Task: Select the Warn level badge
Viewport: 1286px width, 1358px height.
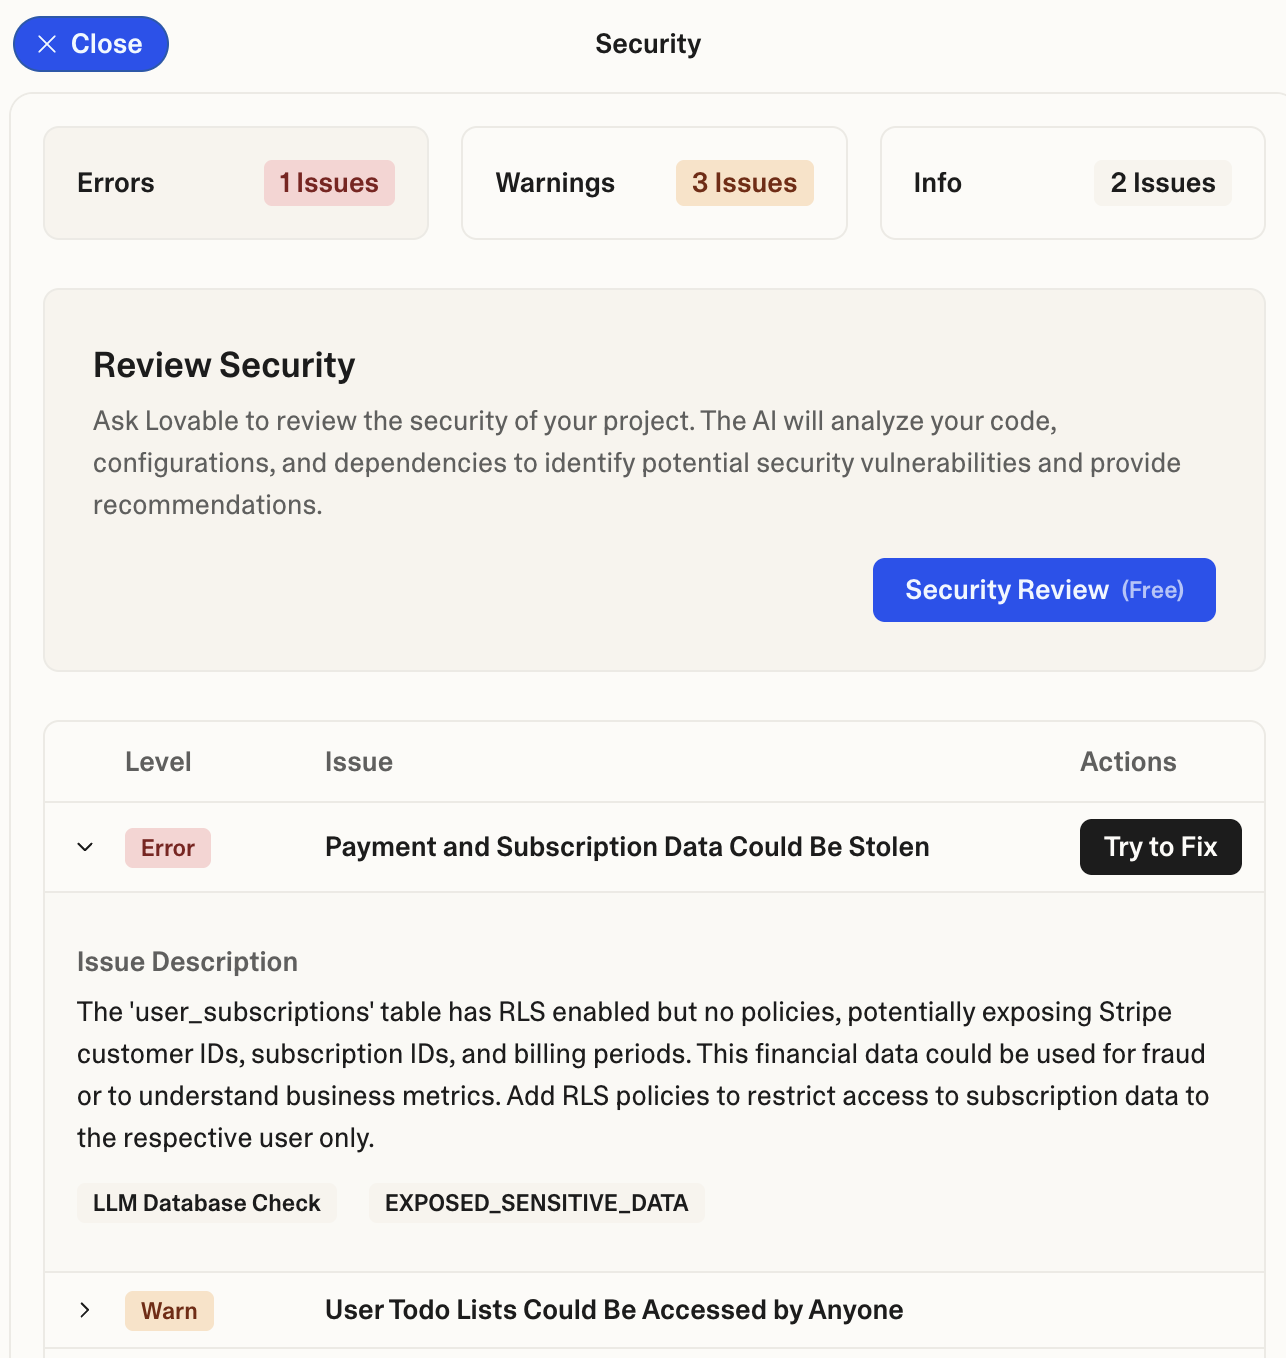Action: click(169, 1310)
